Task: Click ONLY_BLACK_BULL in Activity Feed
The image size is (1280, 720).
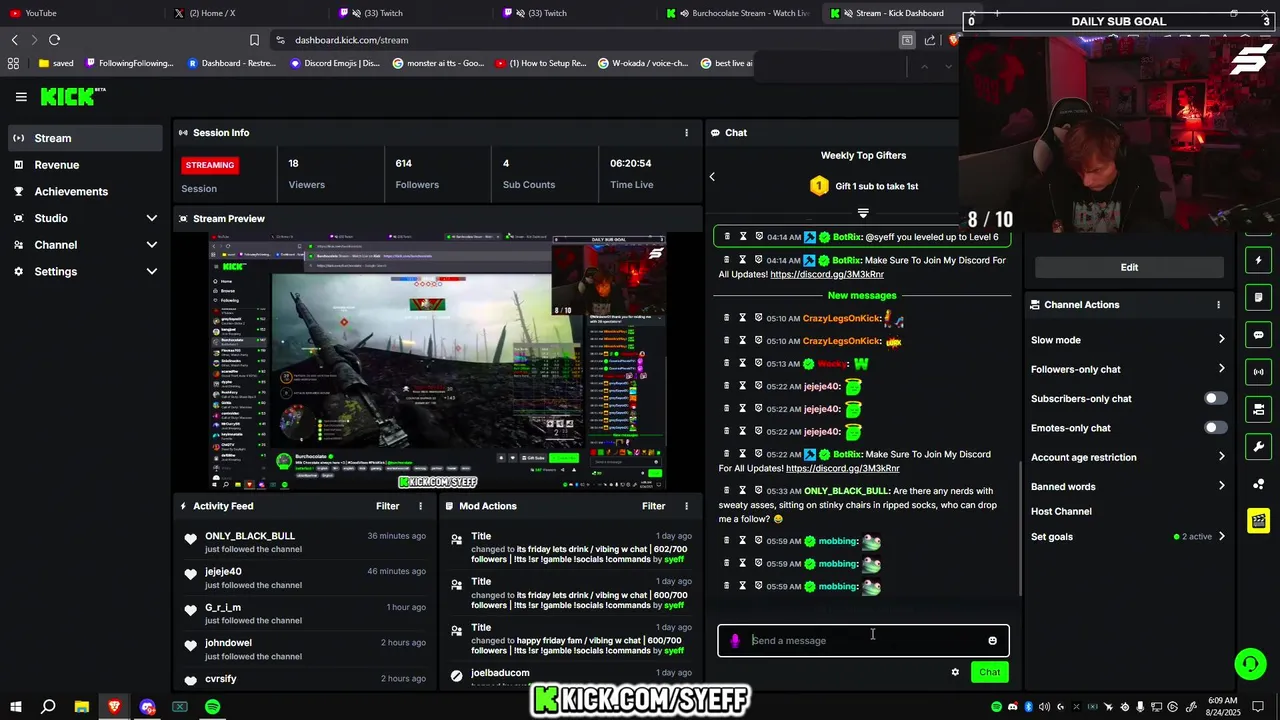Action: tap(250, 536)
